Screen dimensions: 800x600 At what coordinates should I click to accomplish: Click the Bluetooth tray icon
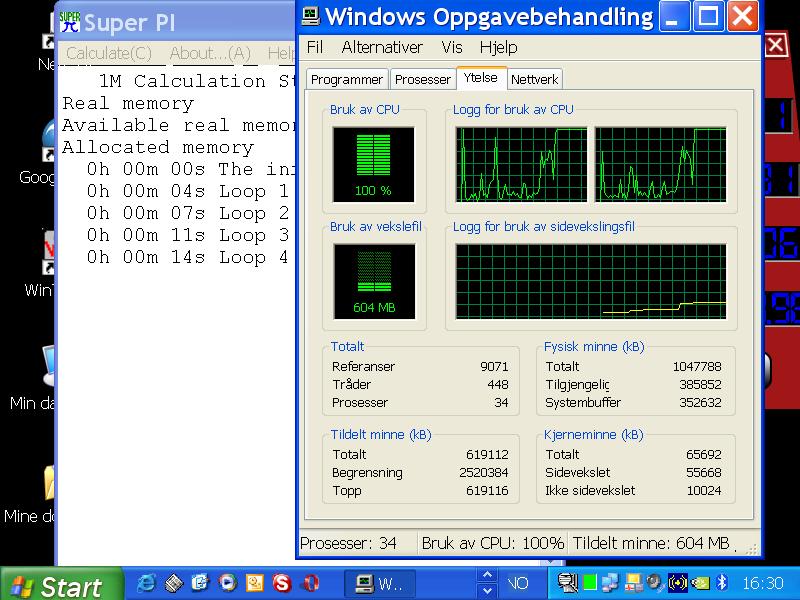(722, 582)
